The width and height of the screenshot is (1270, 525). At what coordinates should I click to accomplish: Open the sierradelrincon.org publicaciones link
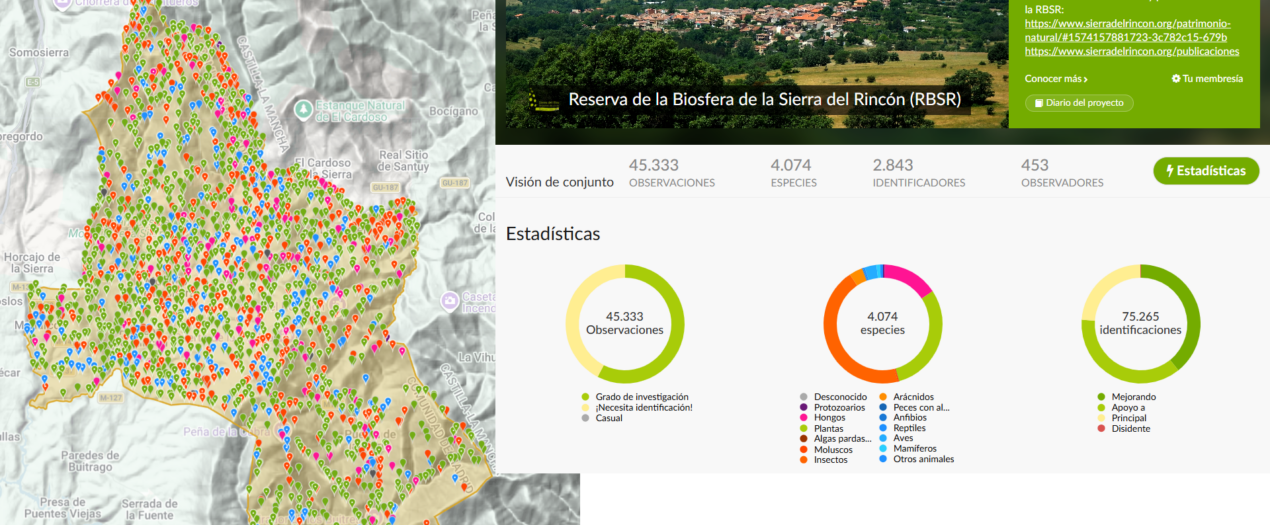[x=1132, y=51]
